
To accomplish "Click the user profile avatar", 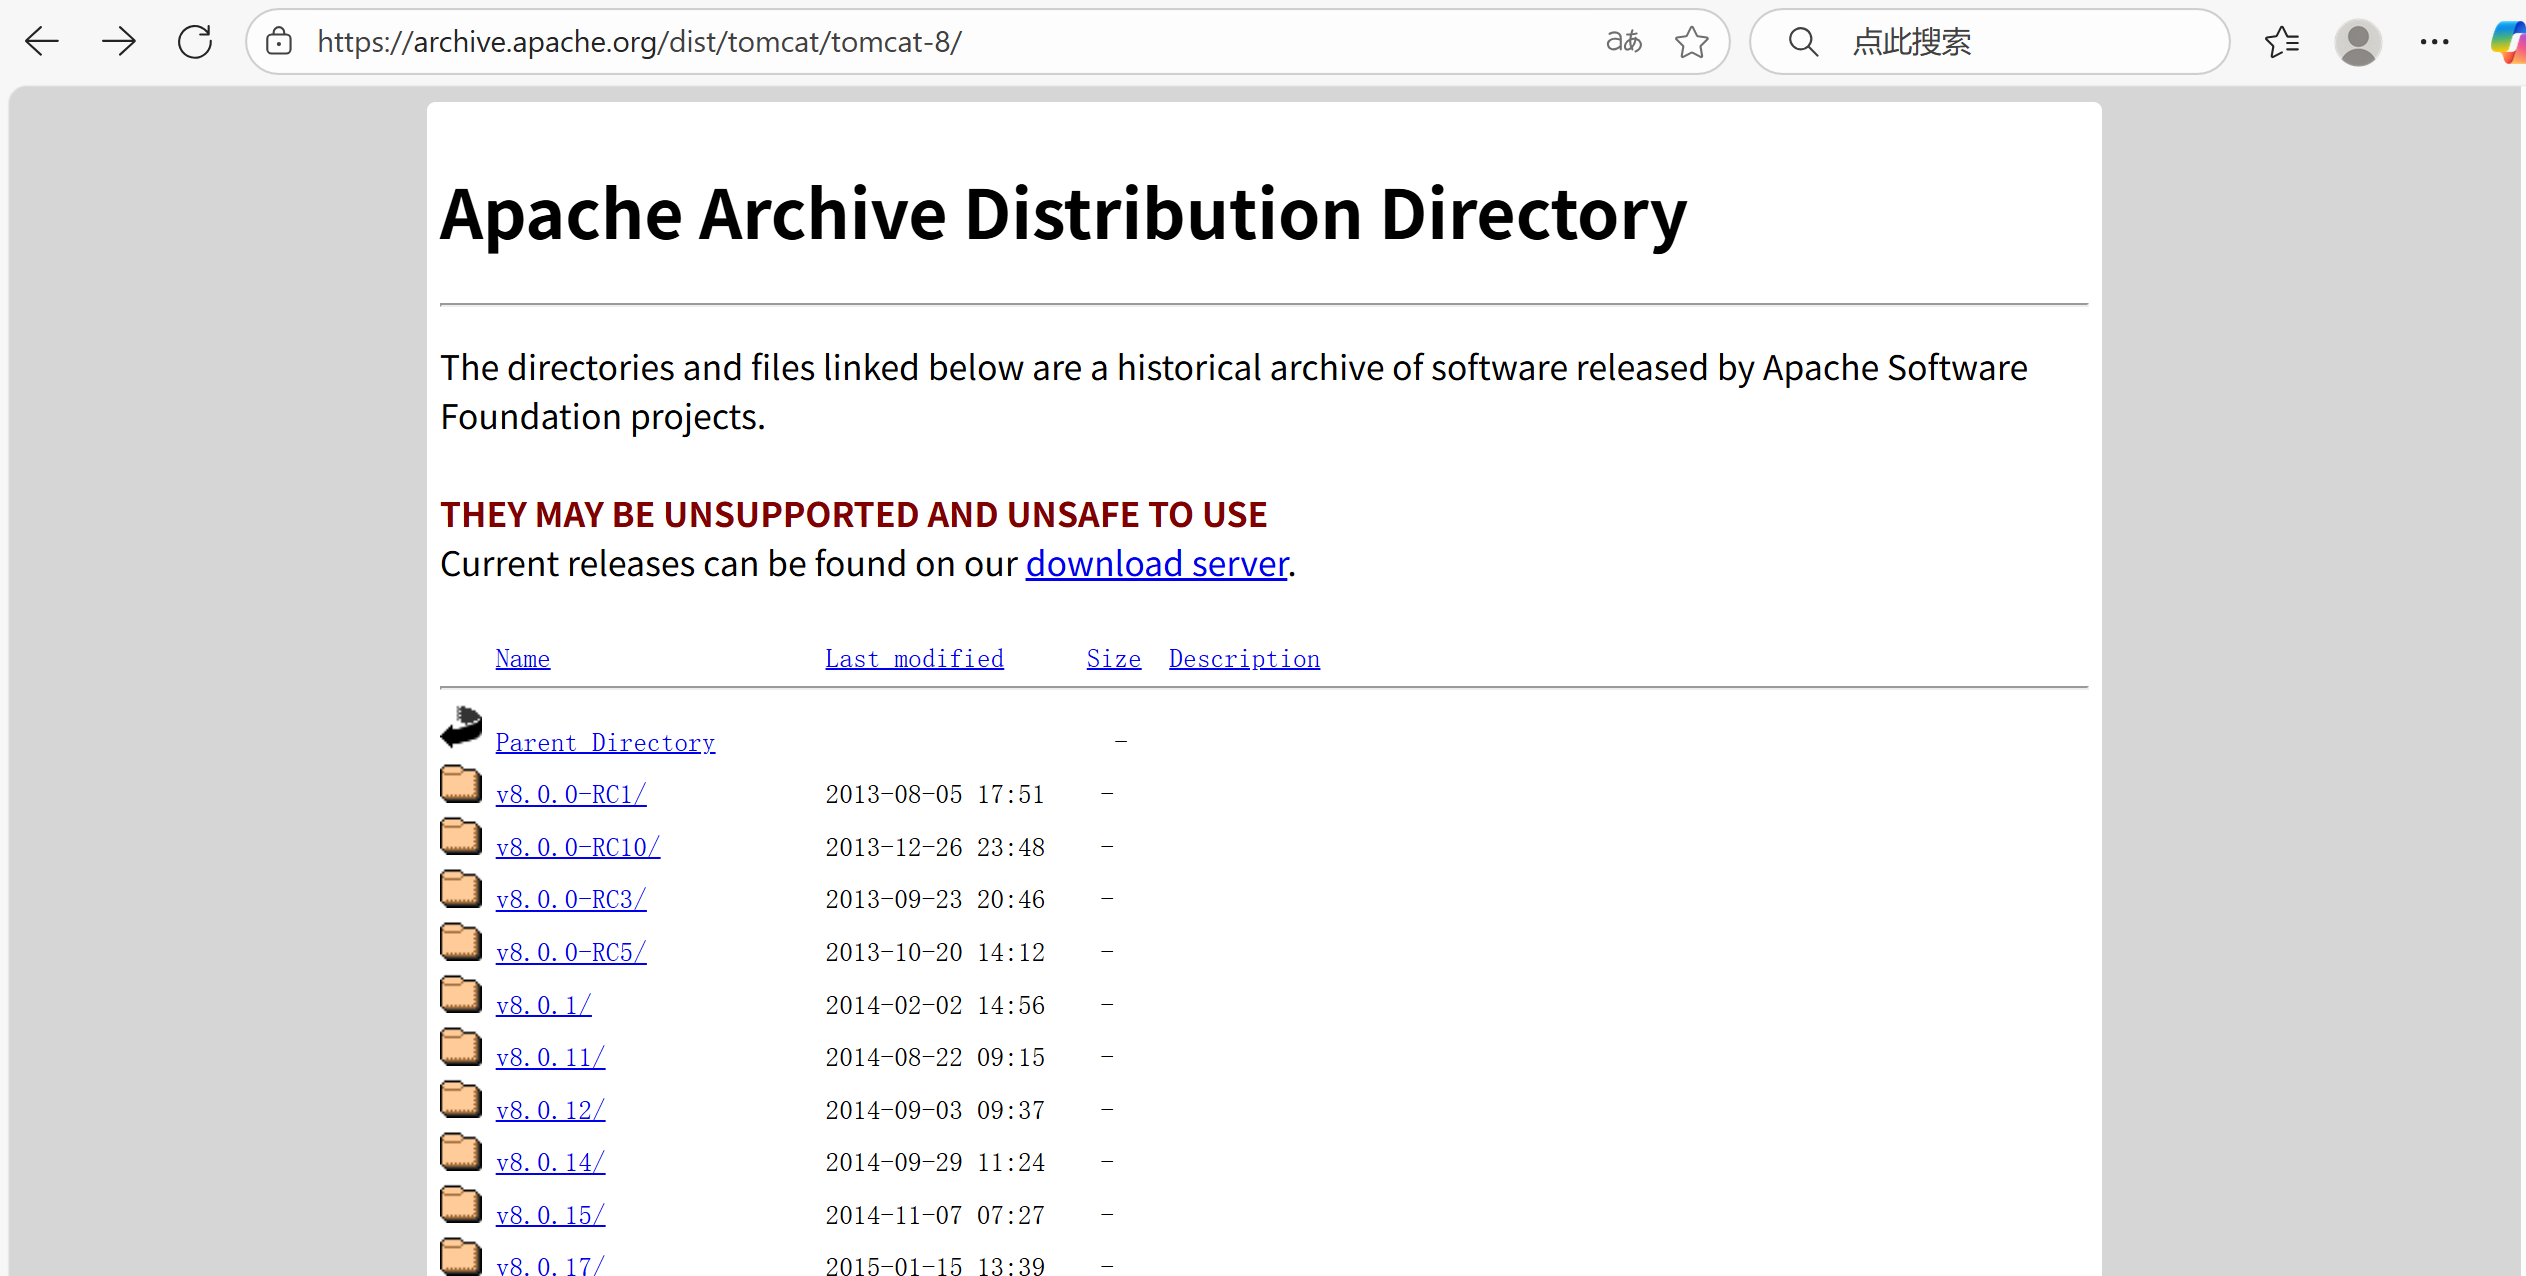I will [2357, 42].
